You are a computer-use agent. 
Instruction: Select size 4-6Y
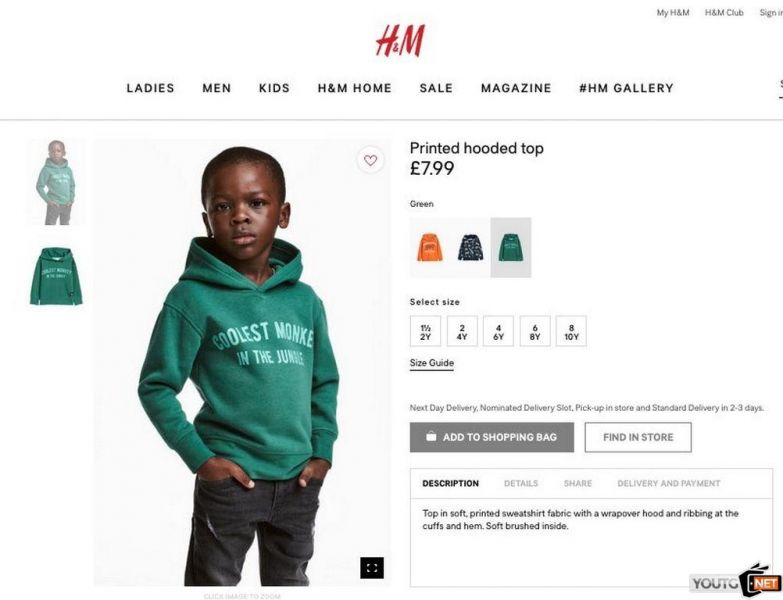click(498, 331)
